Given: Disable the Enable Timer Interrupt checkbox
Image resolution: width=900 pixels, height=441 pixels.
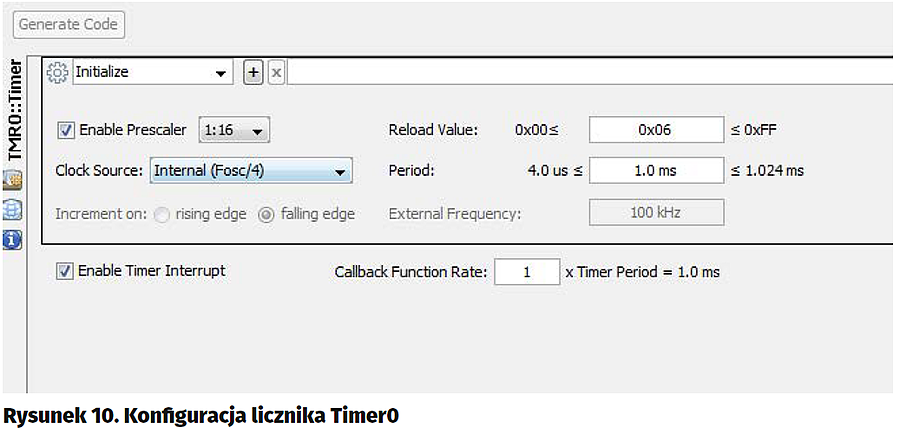Looking at the screenshot, I should (66, 271).
